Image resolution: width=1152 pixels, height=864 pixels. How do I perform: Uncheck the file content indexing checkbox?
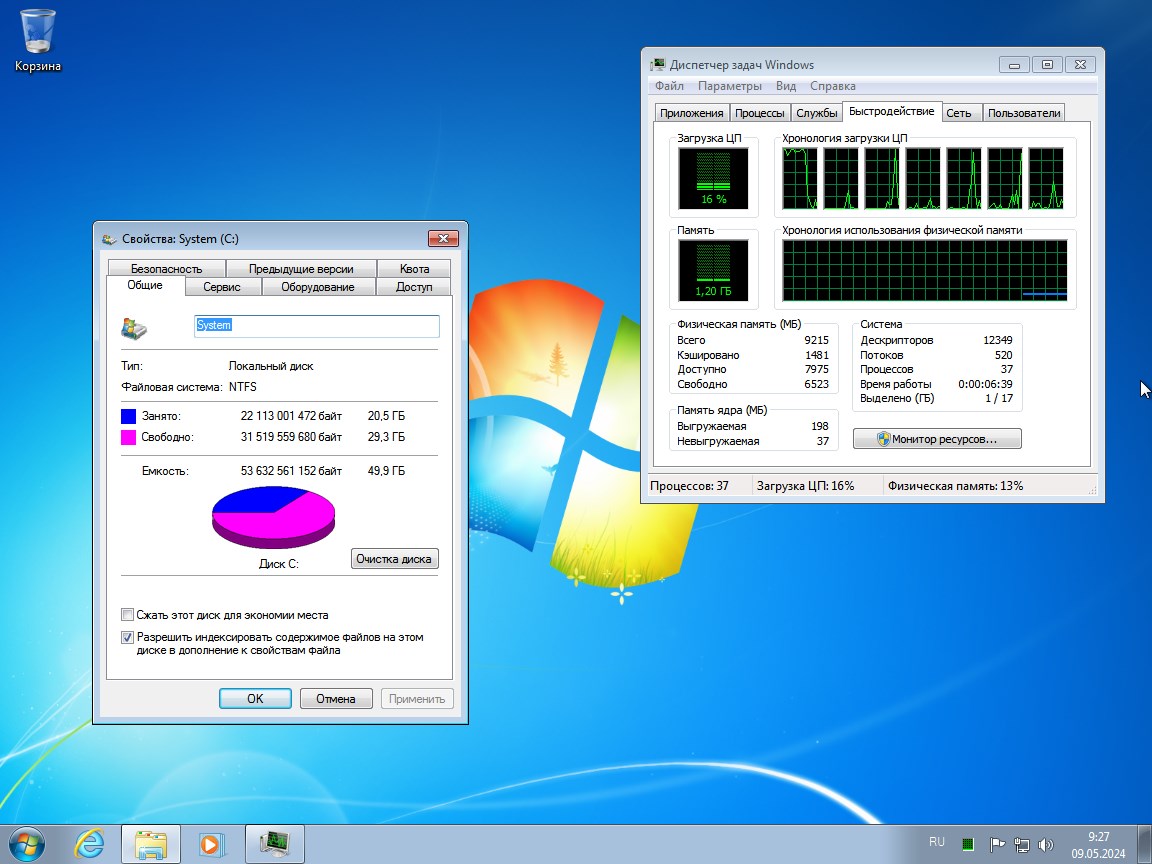[127, 637]
